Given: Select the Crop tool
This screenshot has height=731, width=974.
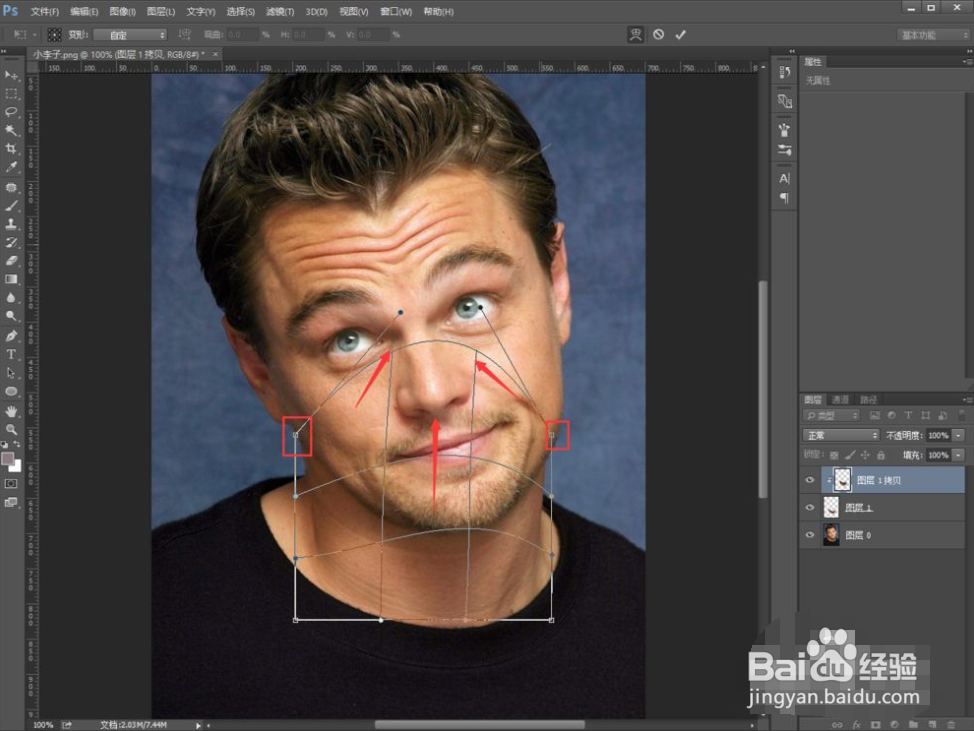Looking at the screenshot, I should 11,148.
